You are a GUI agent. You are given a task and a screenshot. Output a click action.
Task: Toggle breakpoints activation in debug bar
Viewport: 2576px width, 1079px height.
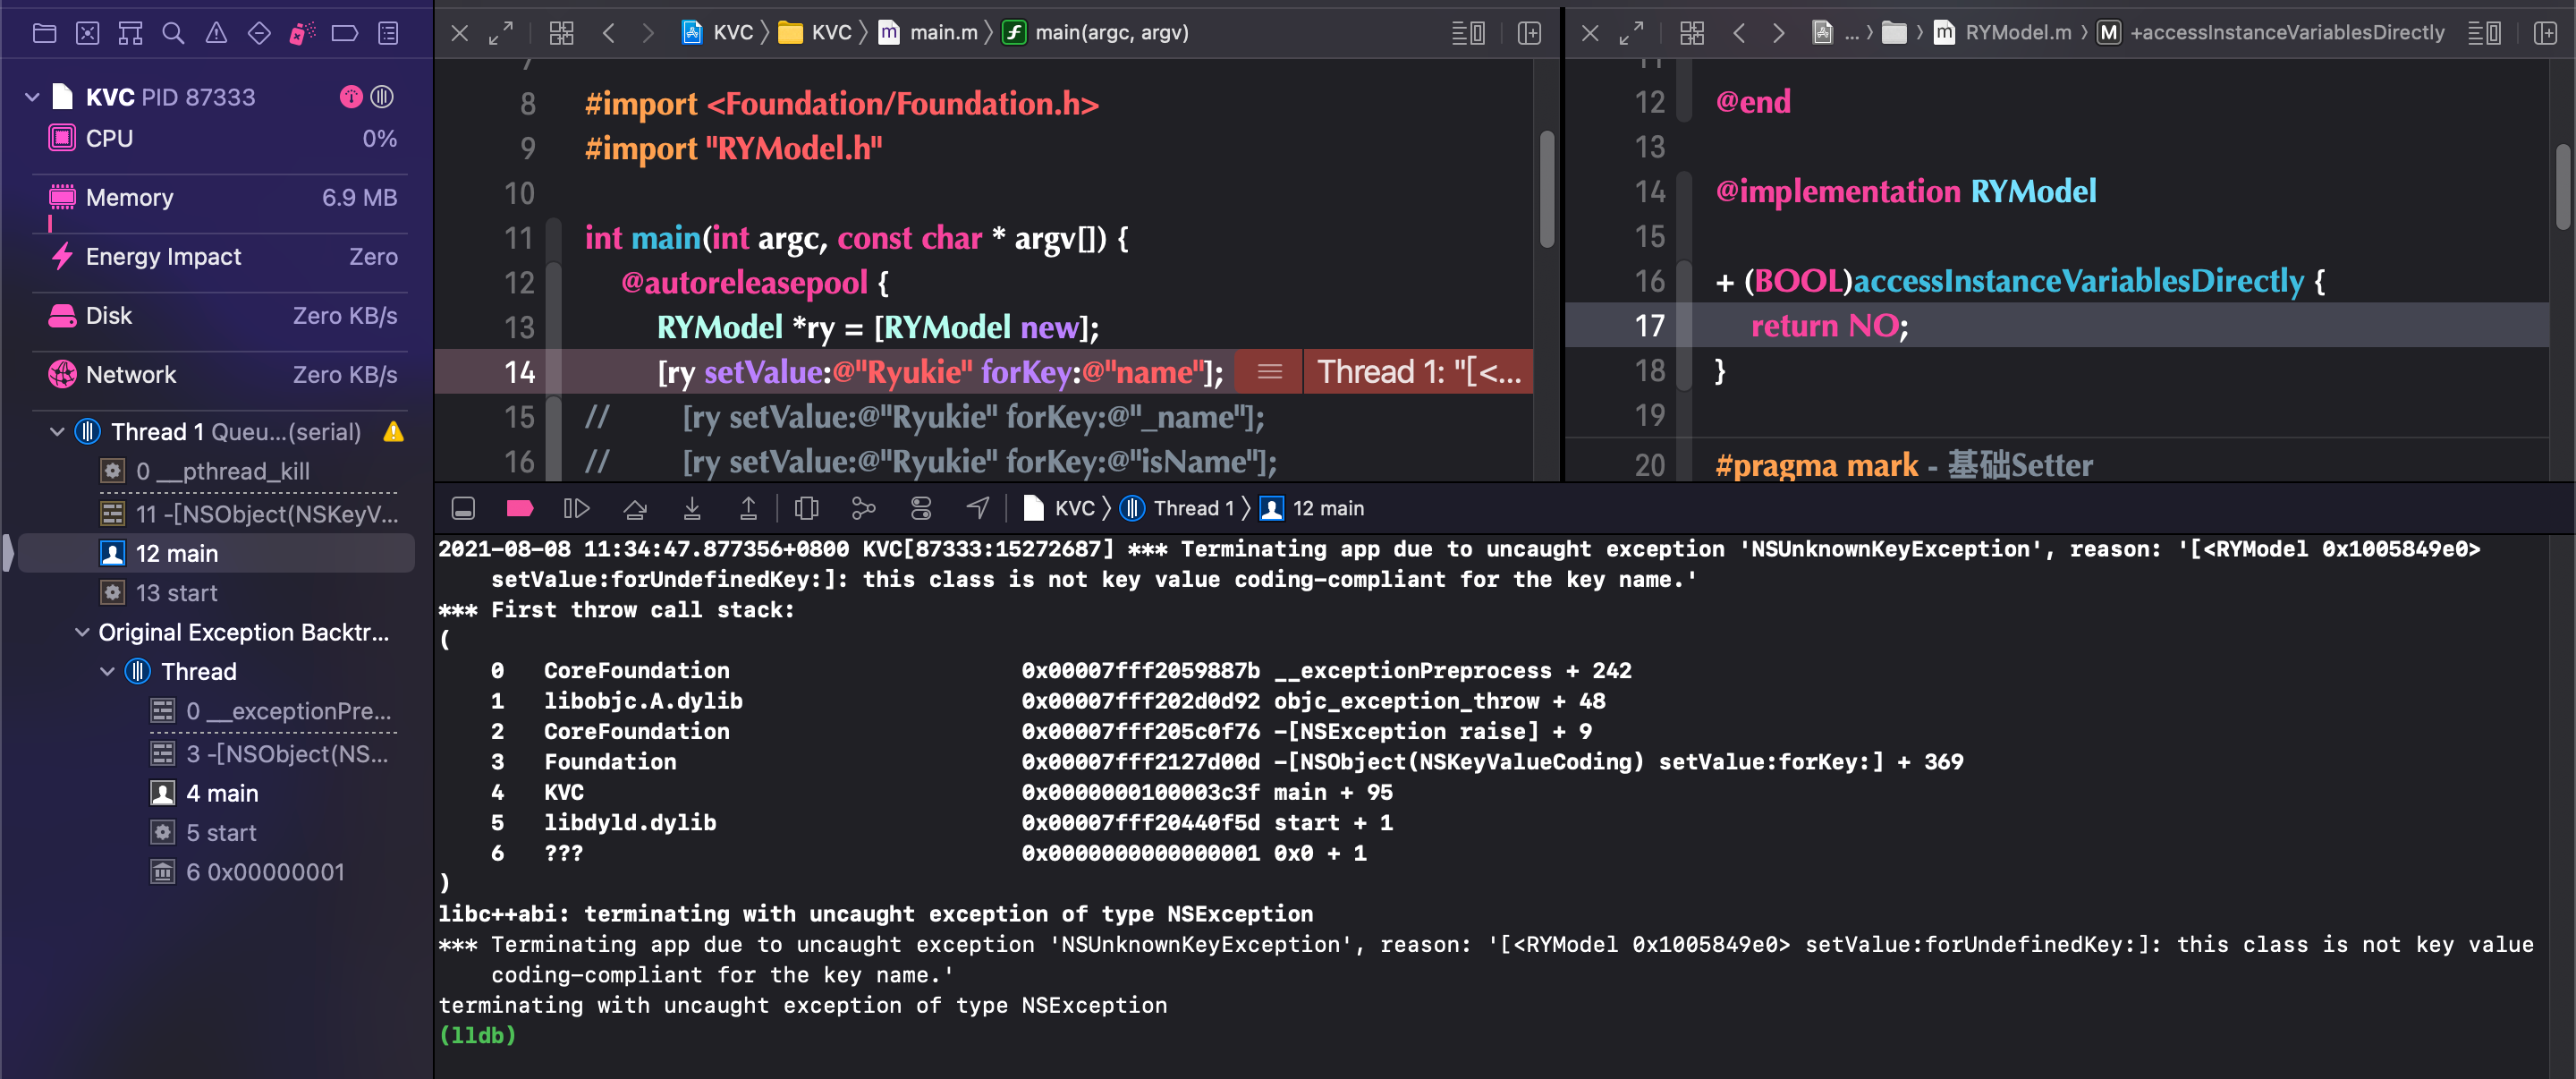point(520,509)
